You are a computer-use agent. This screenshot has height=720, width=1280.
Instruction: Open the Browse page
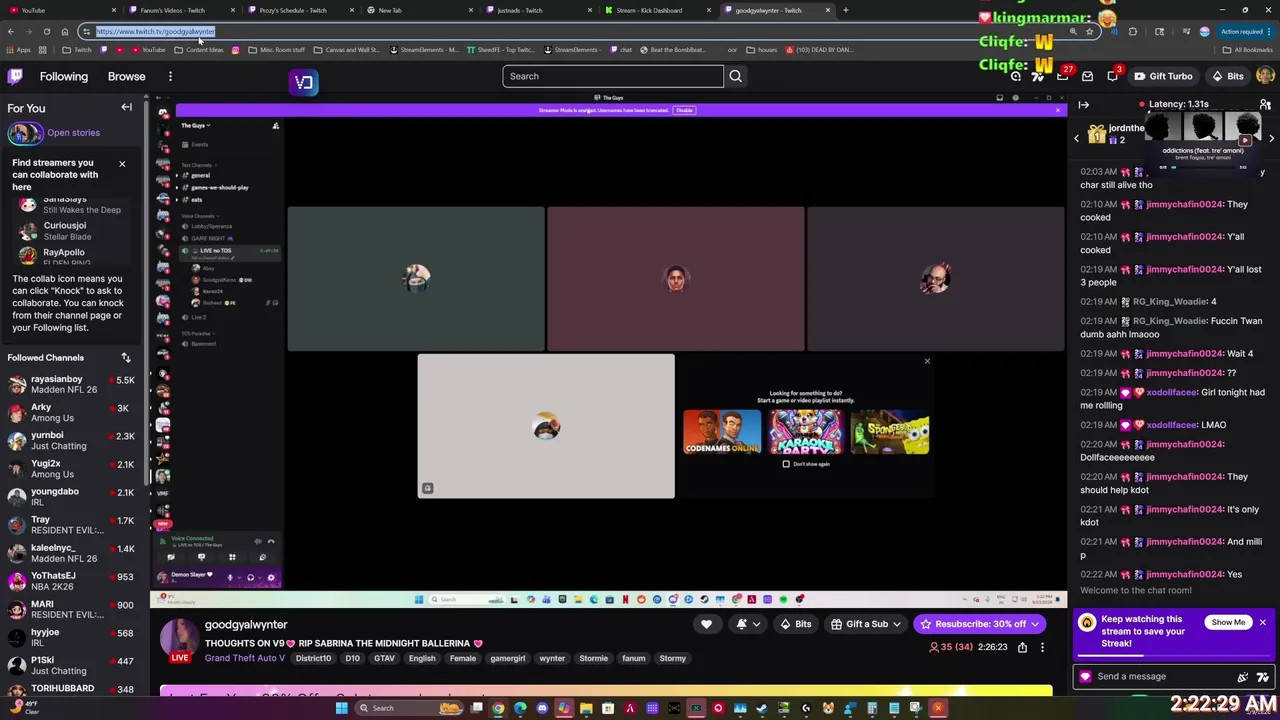[126, 76]
